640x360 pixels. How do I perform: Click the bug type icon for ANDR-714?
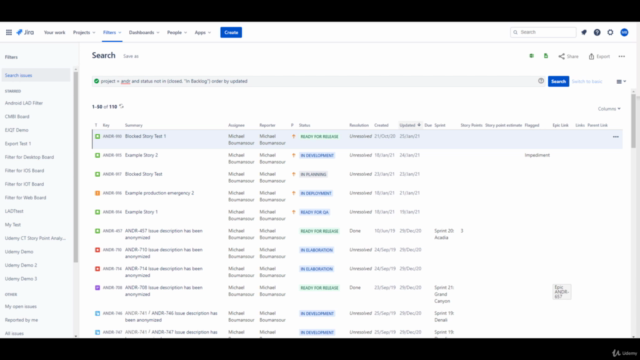point(98,269)
